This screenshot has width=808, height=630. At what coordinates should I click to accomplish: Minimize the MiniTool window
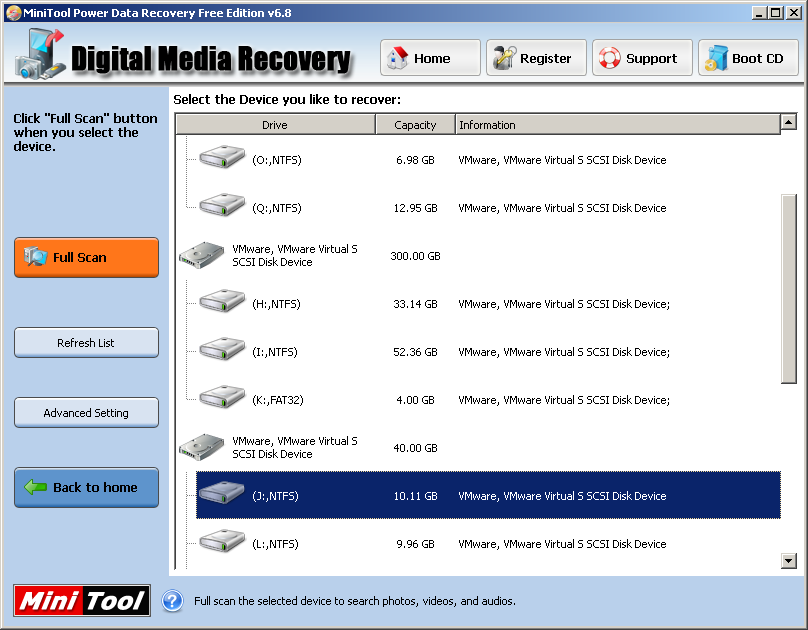(x=759, y=13)
